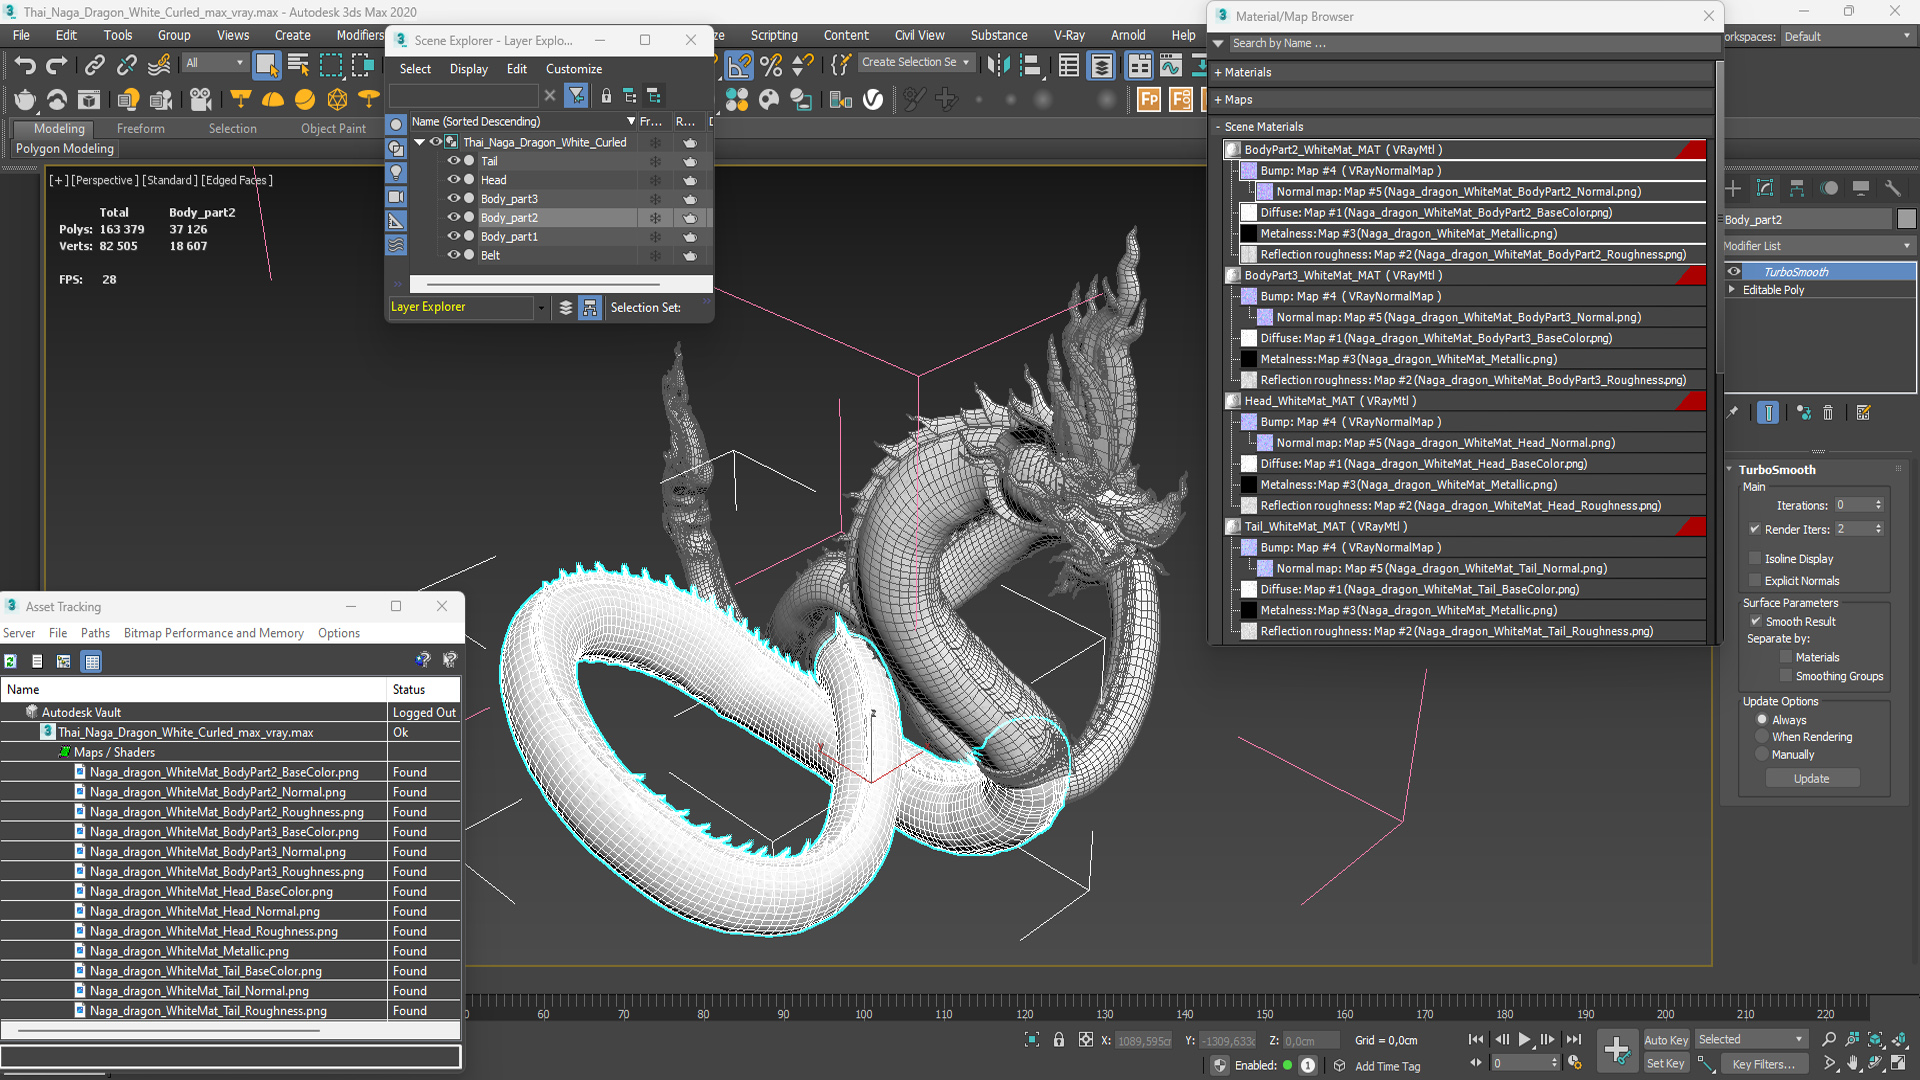1920x1080 pixels.
Task: Toggle the Percent Snap icon
Action: [x=771, y=66]
